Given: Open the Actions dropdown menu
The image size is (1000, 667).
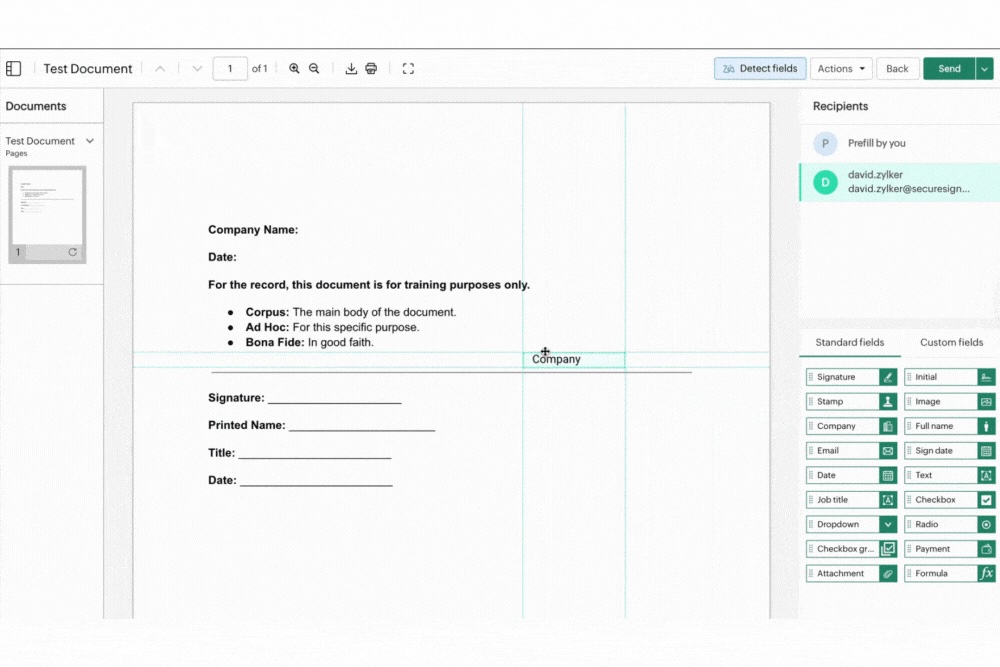Looking at the screenshot, I should tap(841, 69).
